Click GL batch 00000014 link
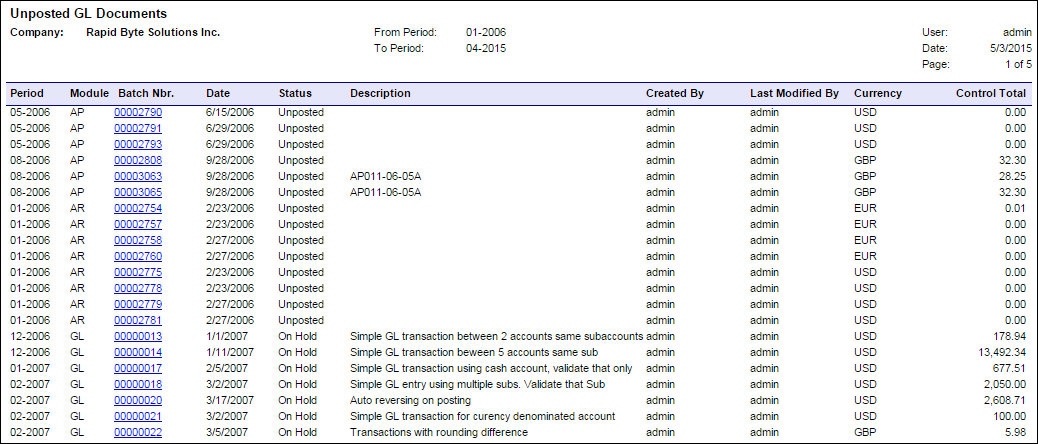The height and width of the screenshot is (444, 1038). click(x=138, y=353)
